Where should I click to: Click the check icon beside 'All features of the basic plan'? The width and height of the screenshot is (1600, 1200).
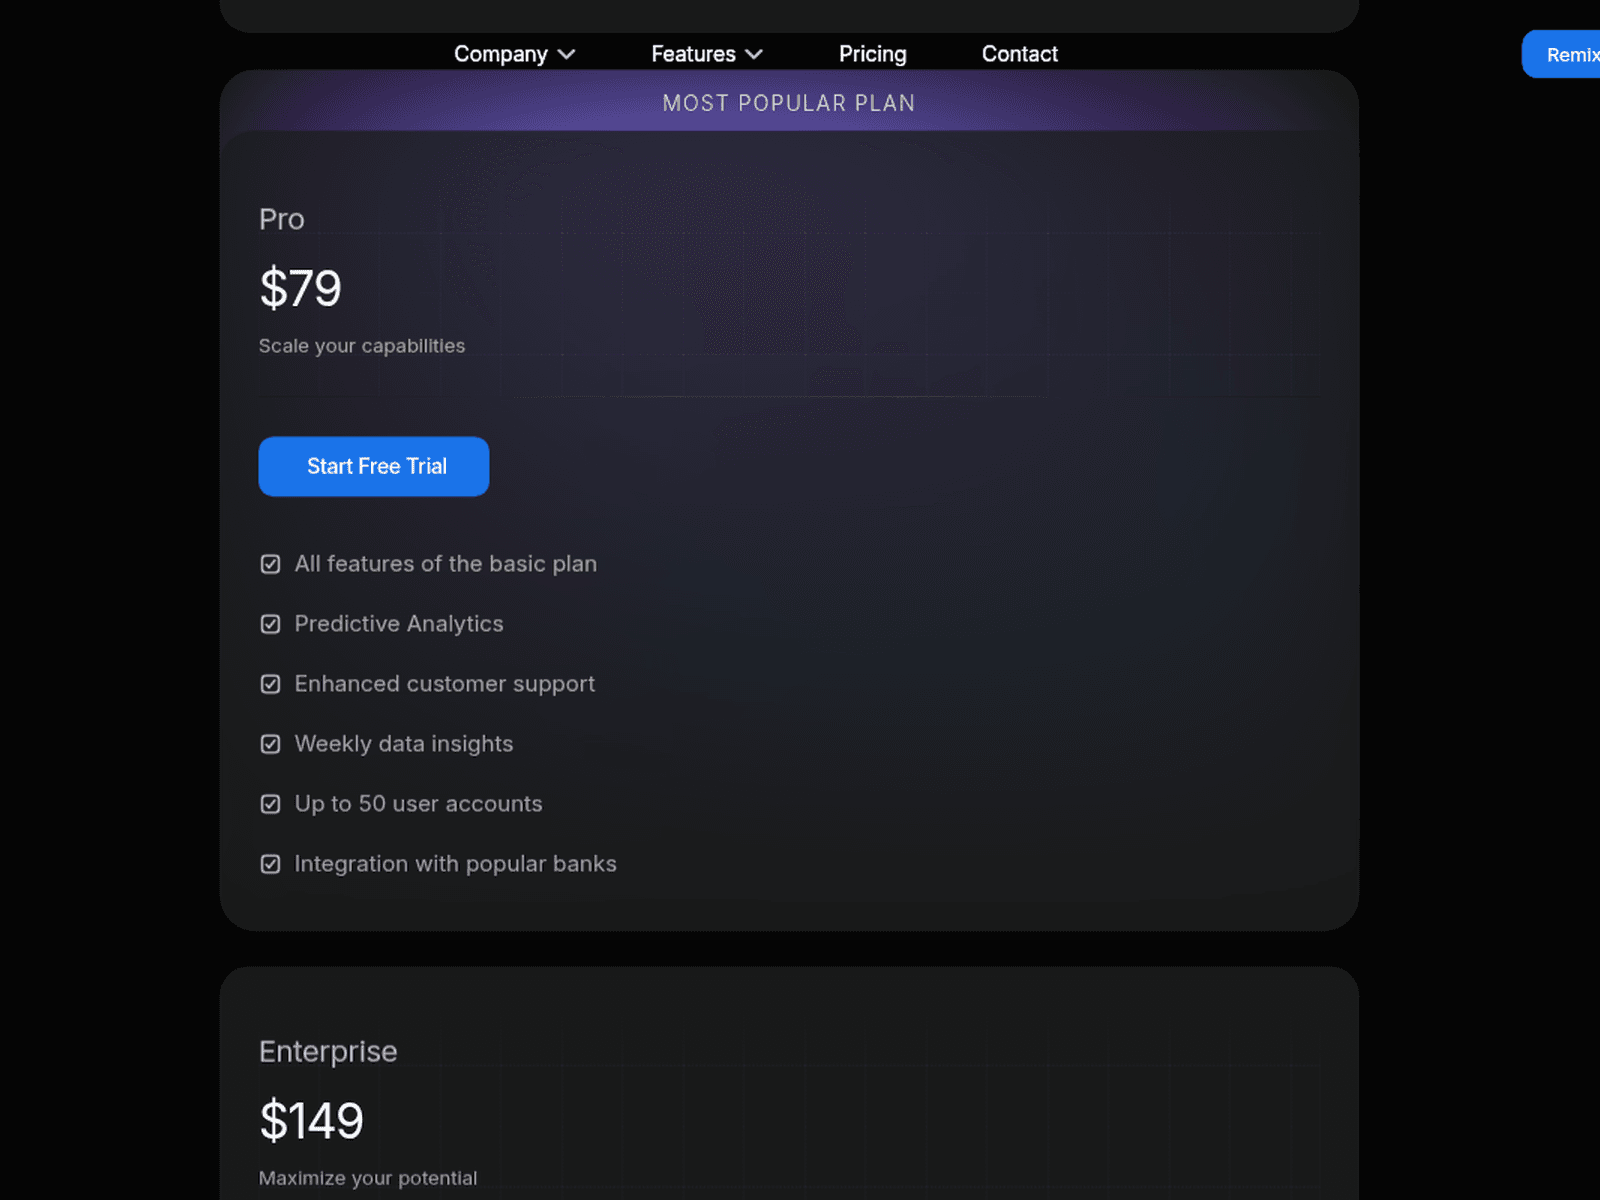(x=270, y=564)
